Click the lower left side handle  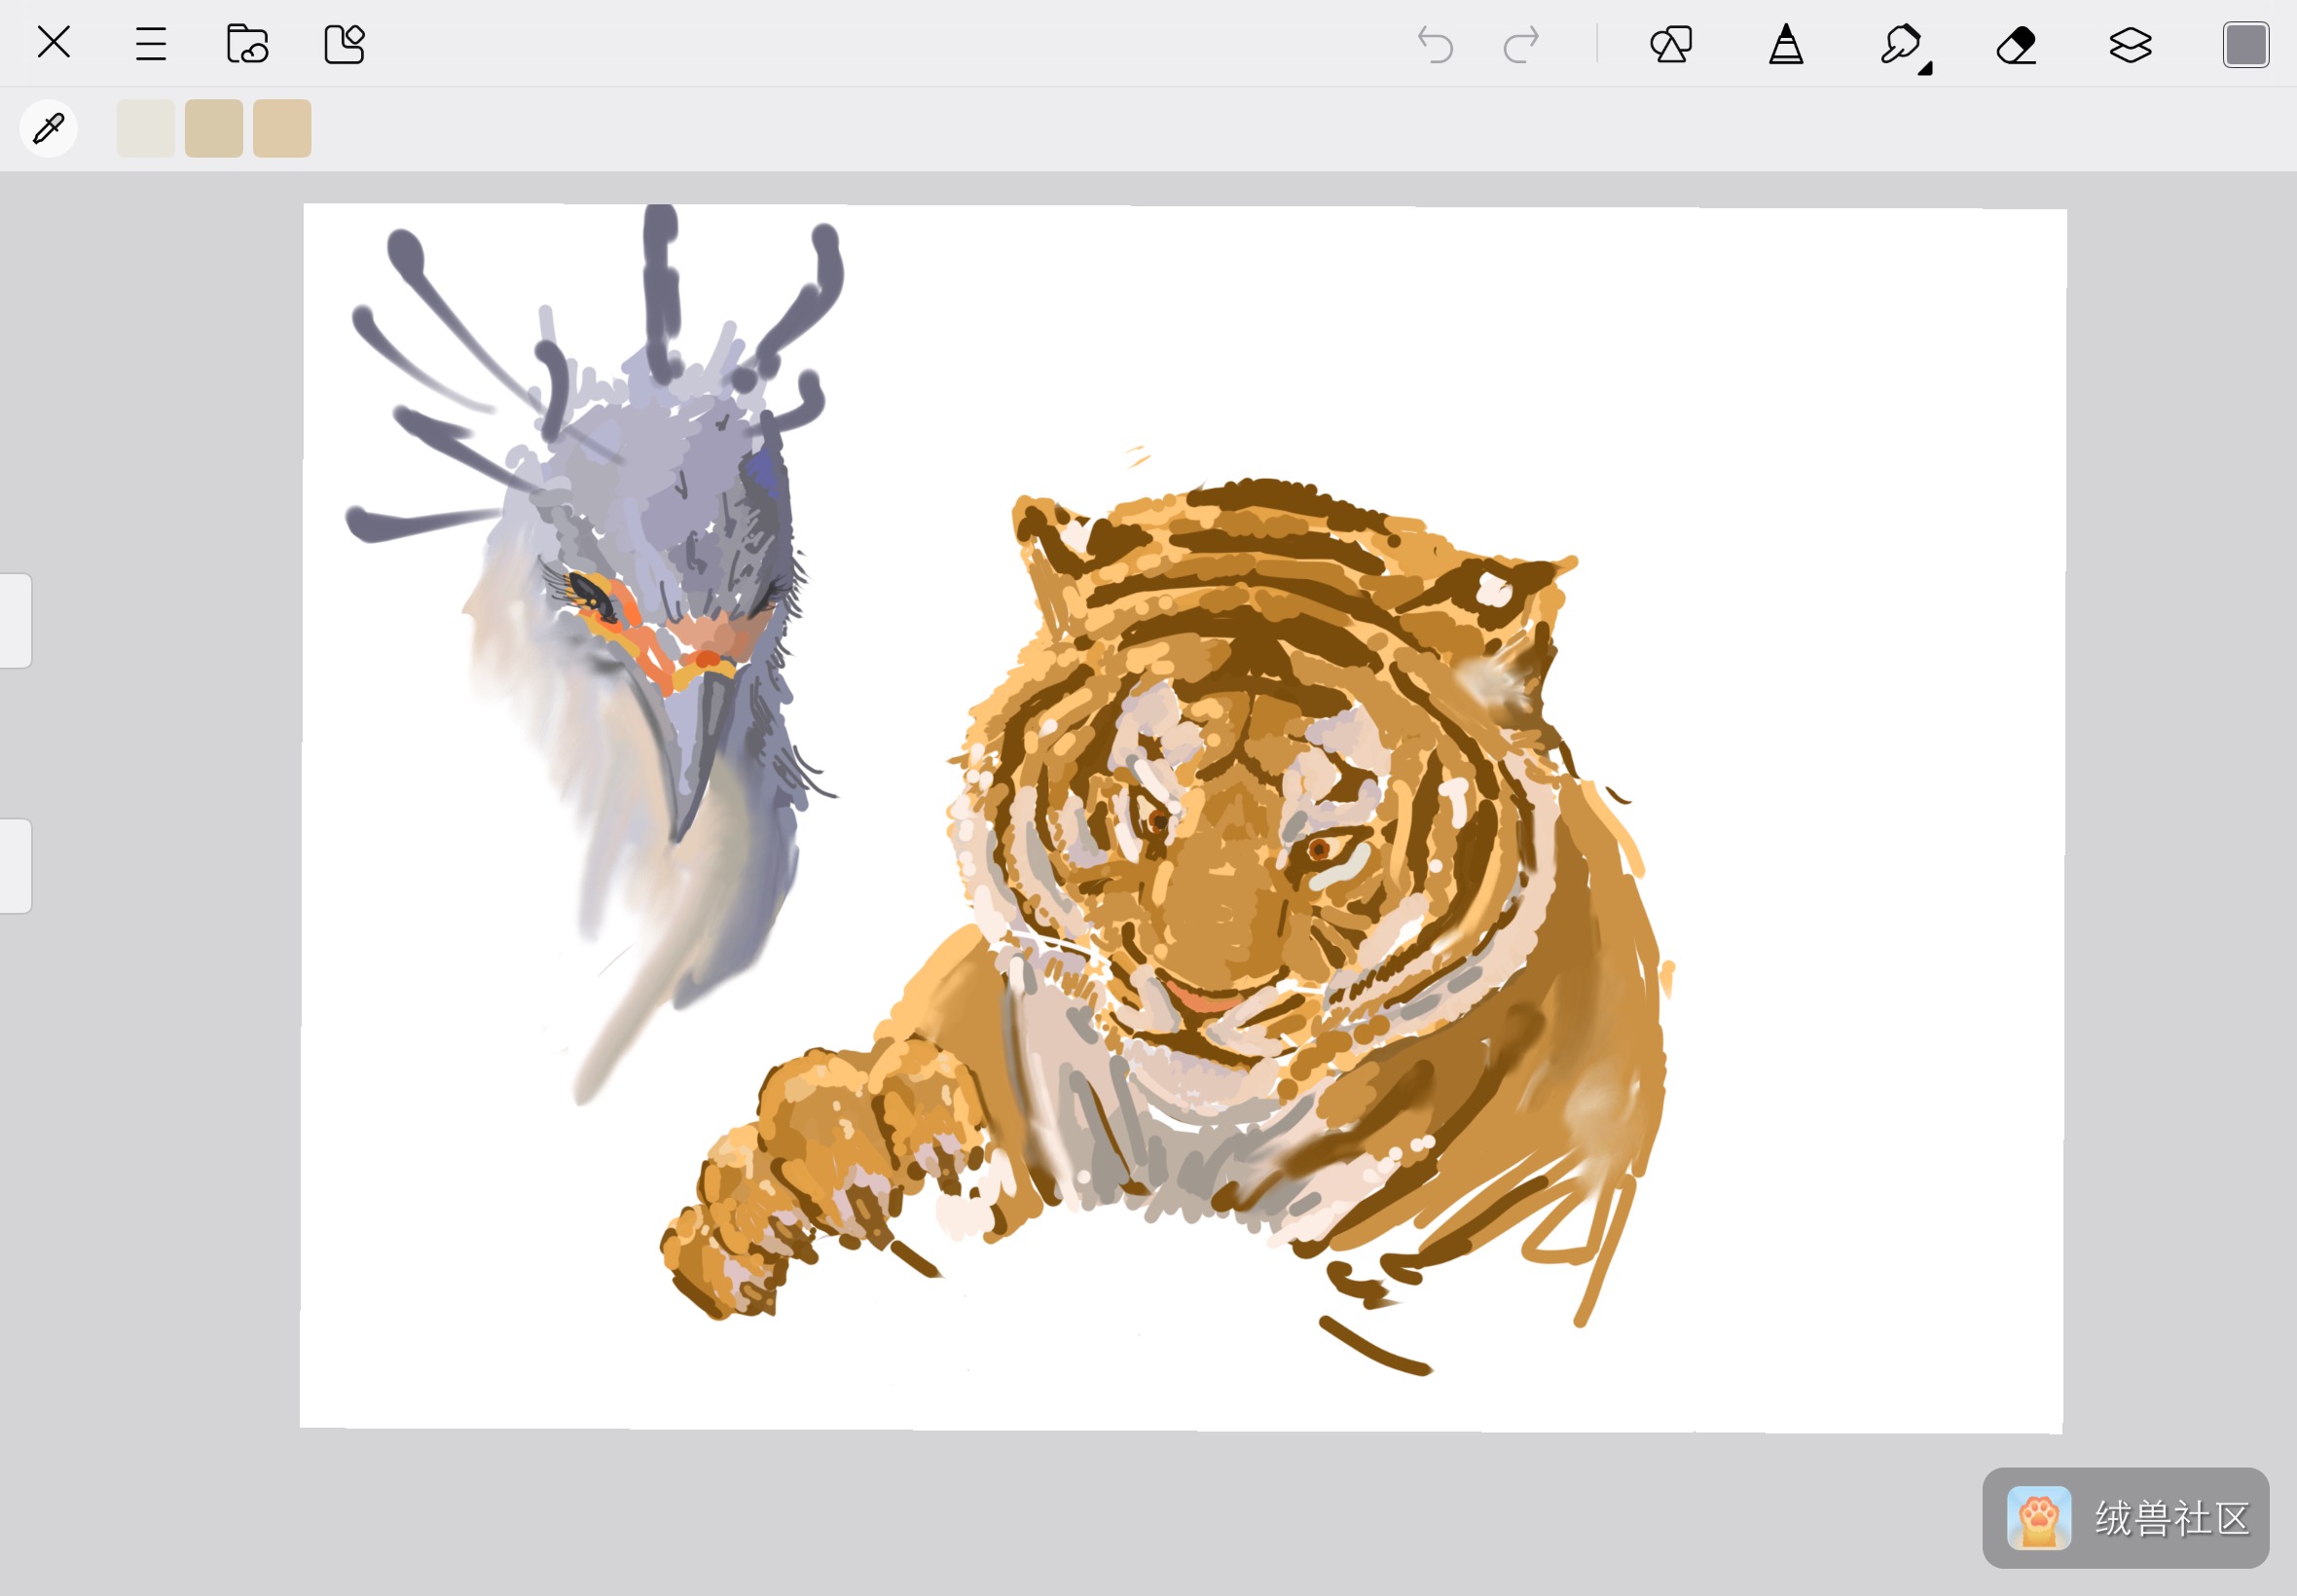tap(15, 866)
